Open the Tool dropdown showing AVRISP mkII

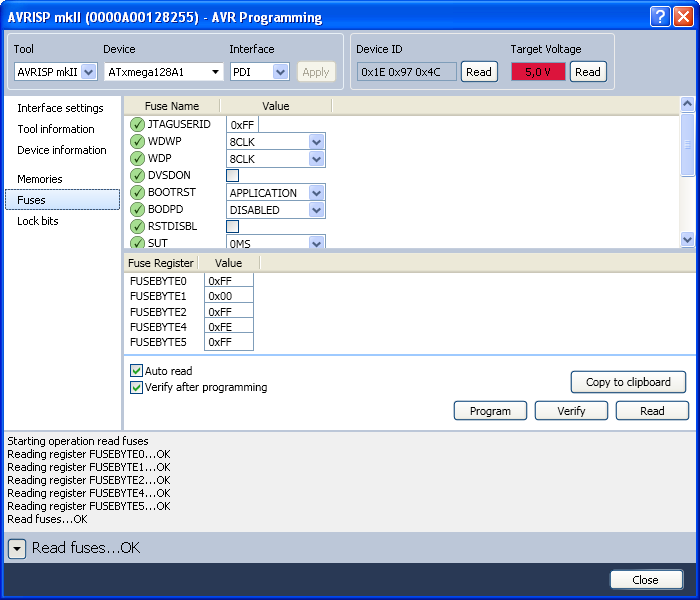pos(56,72)
